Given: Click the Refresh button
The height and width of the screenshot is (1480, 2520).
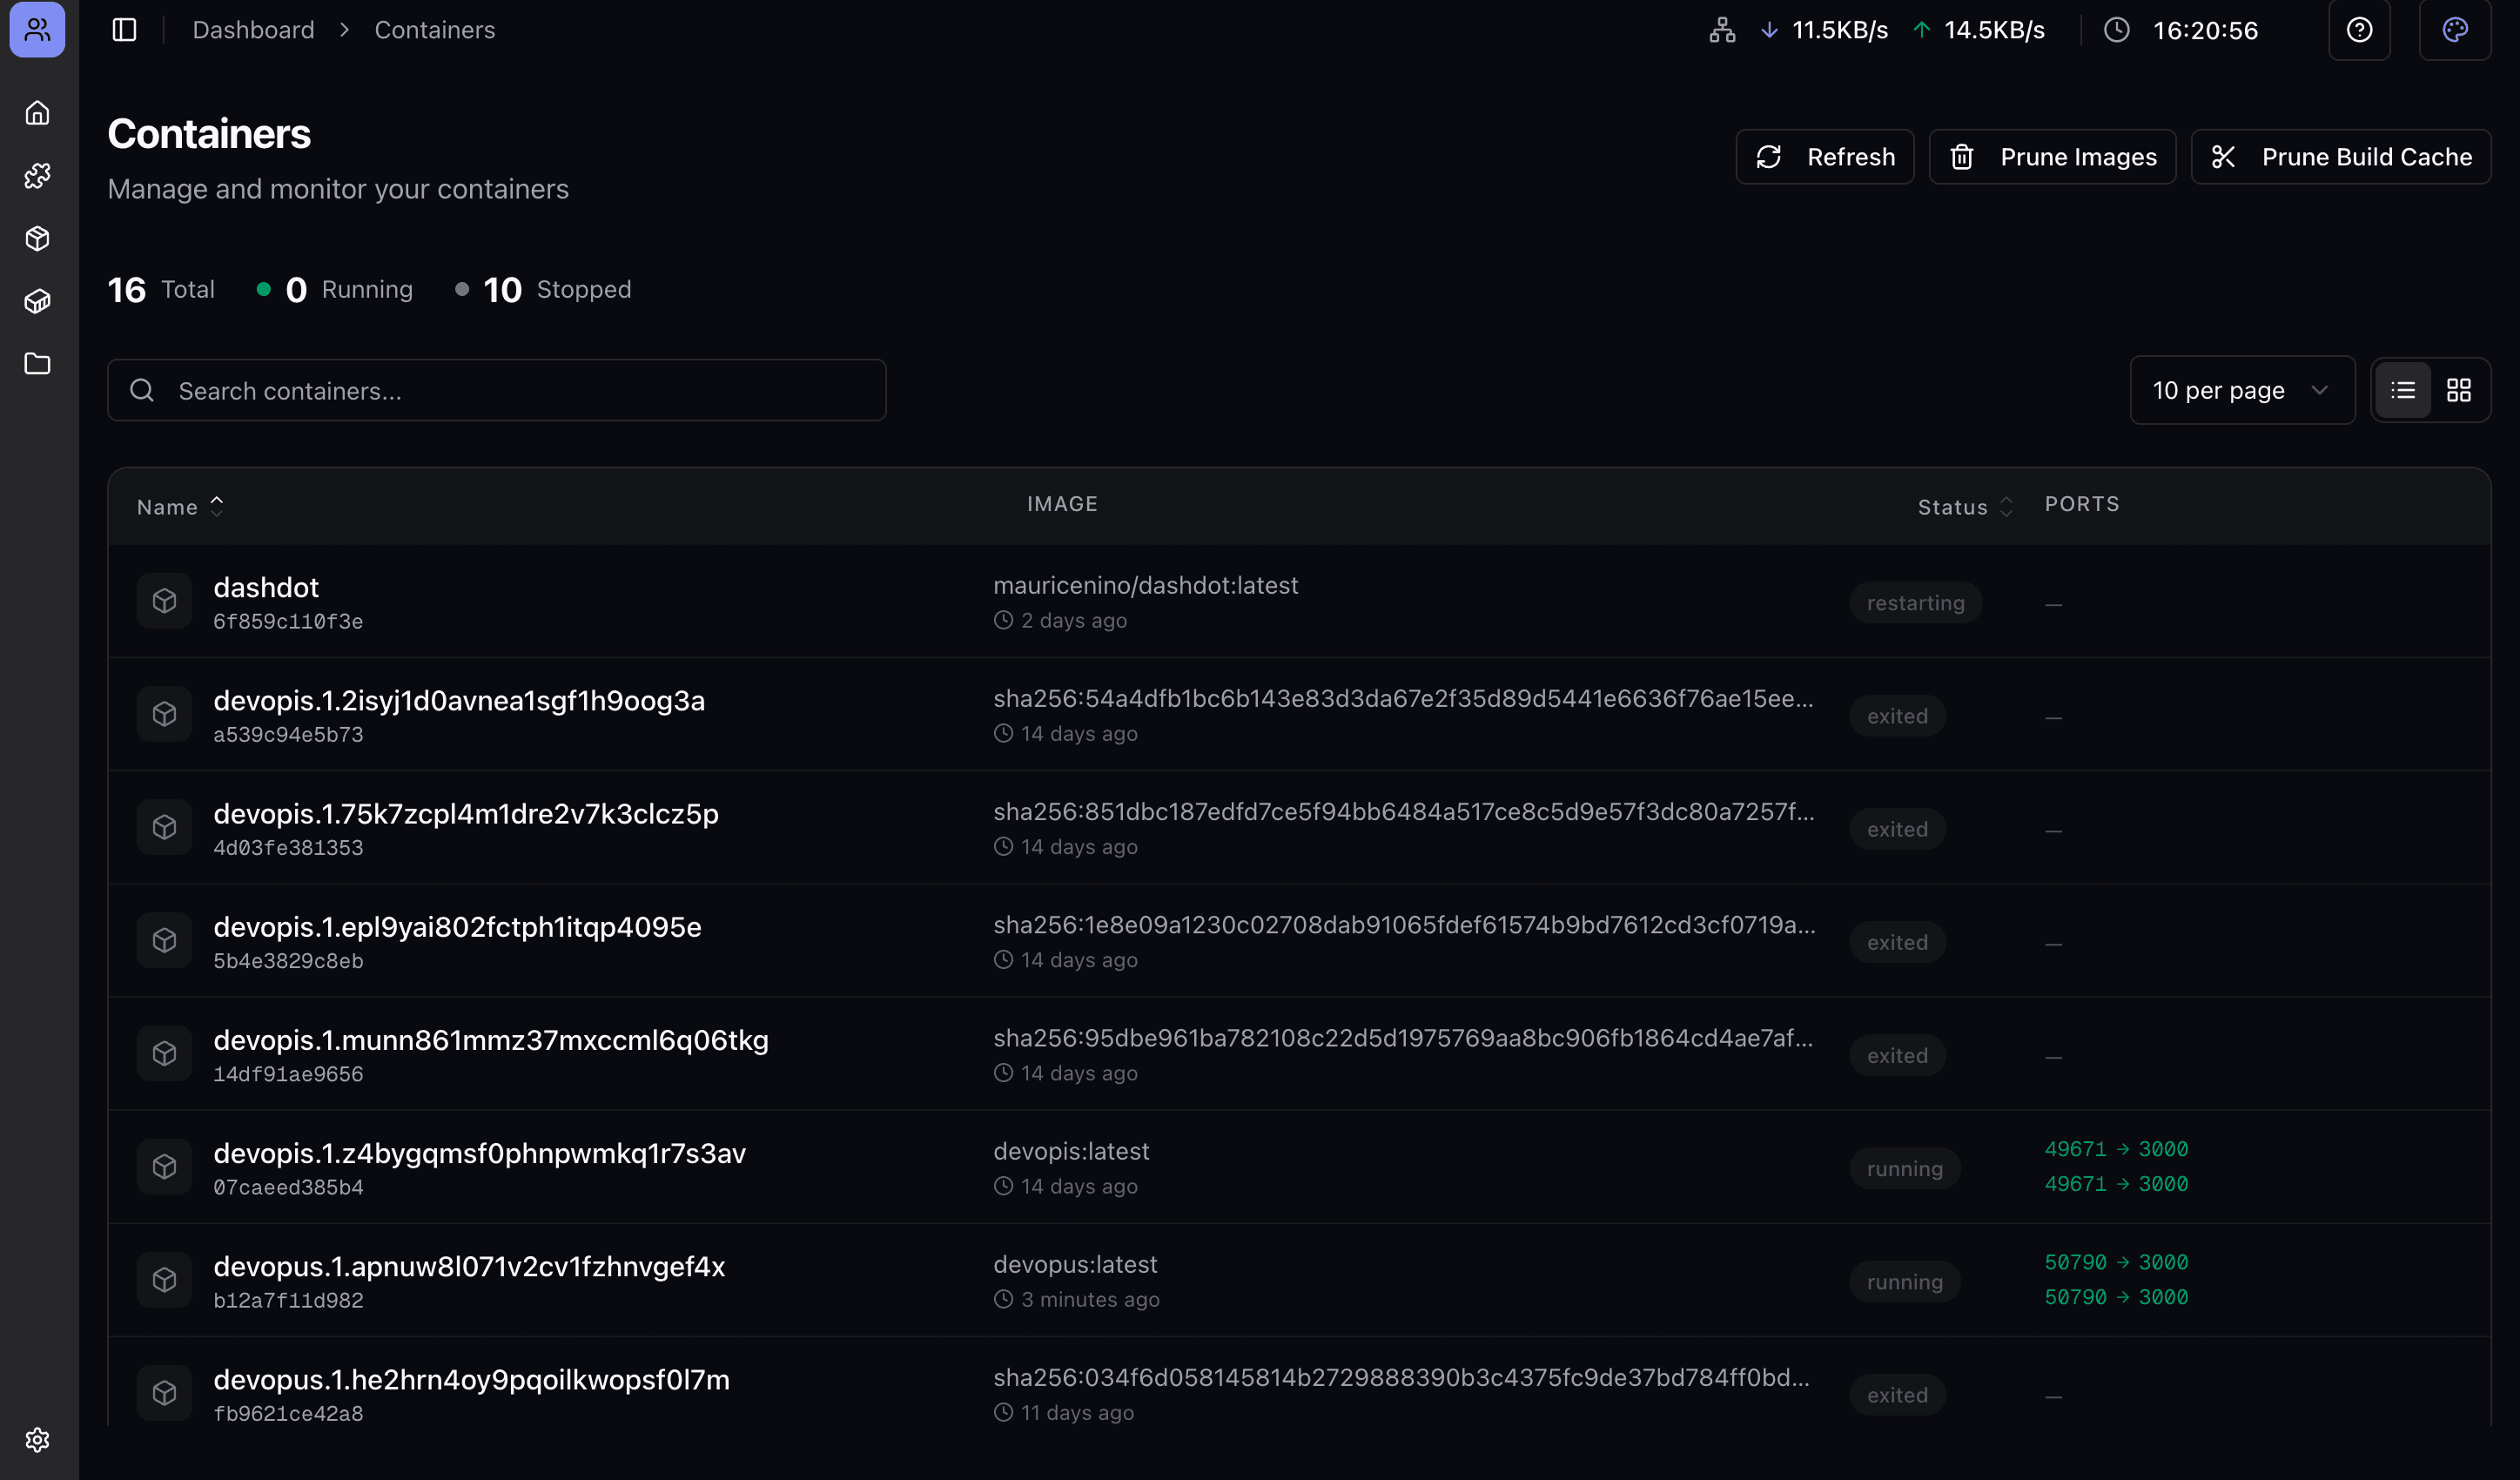Looking at the screenshot, I should (x=1824, y=156).
